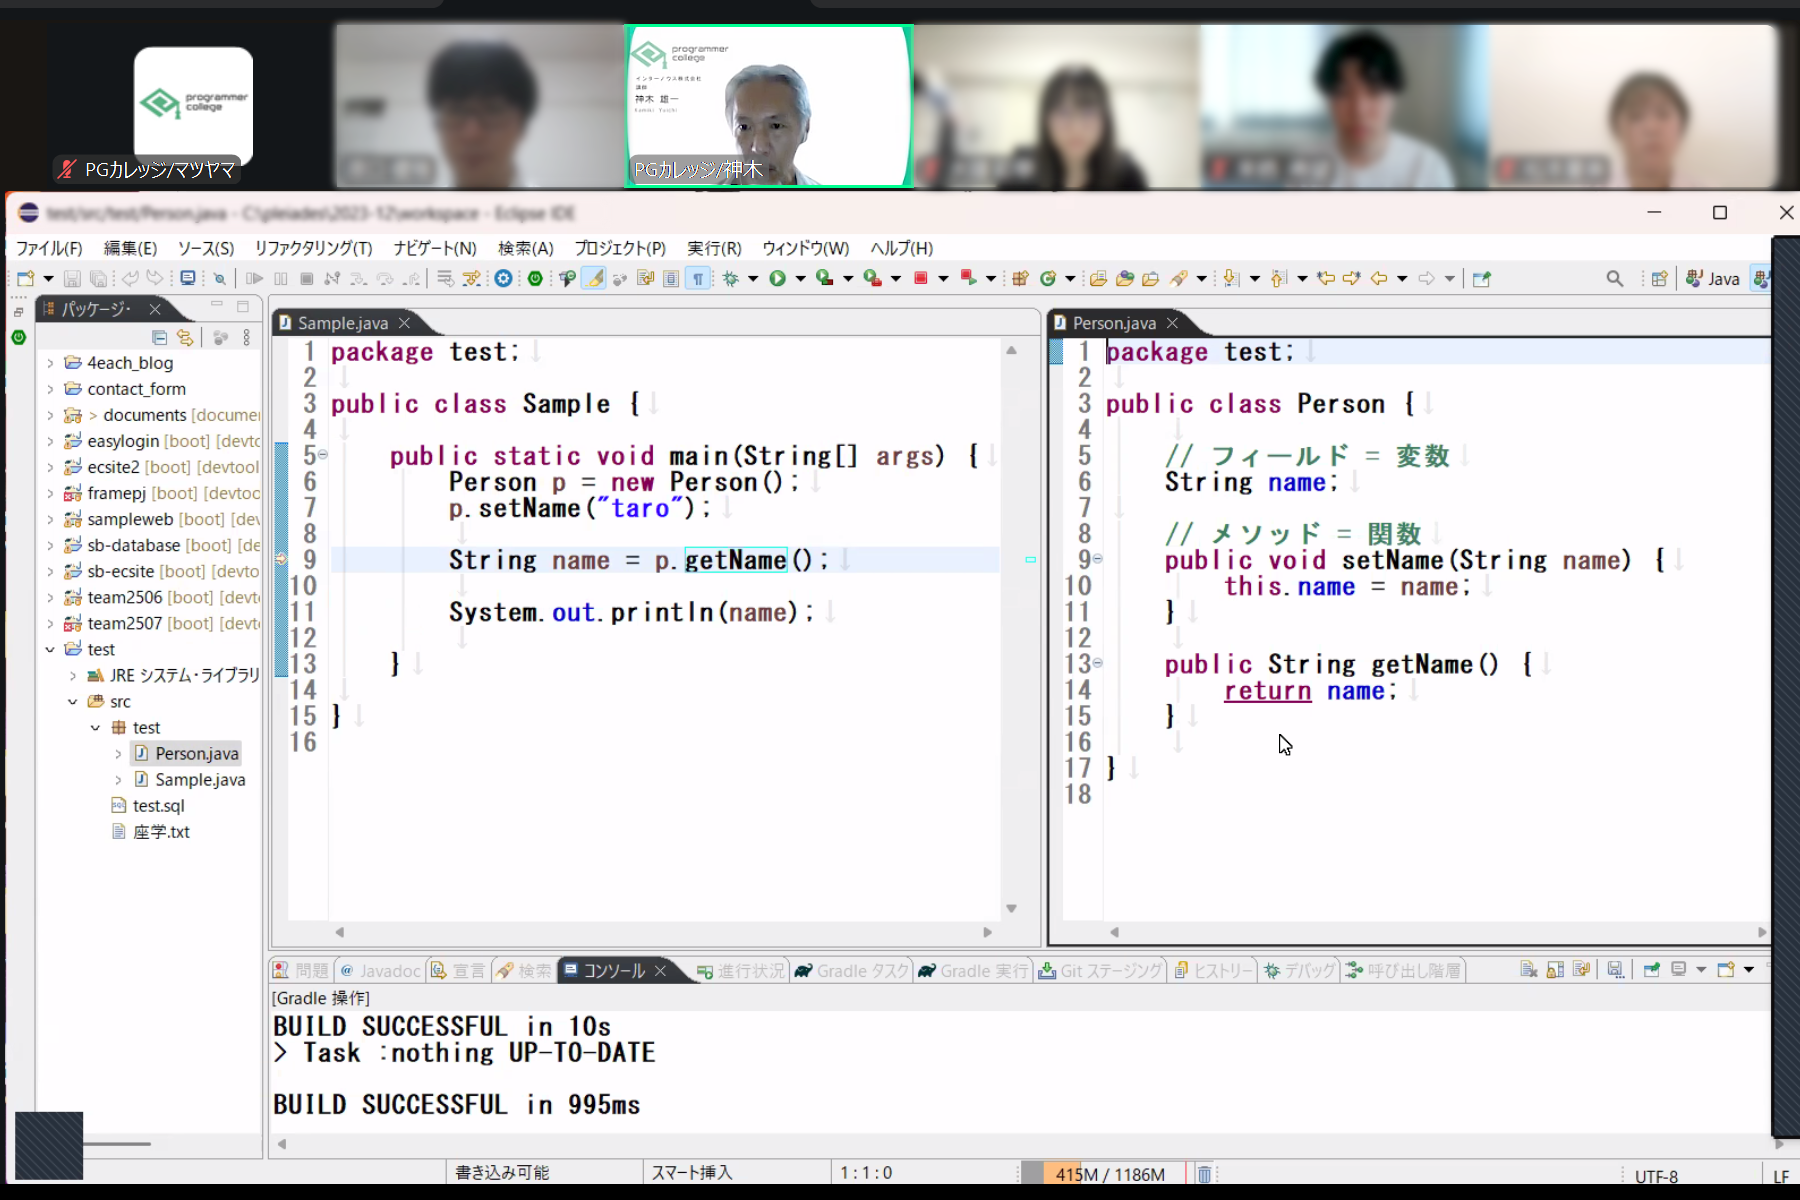This screenshot has width=1800, height=1200.
Task: Open the search magnifier icon on the toolbar
Action: [1616, 278]
